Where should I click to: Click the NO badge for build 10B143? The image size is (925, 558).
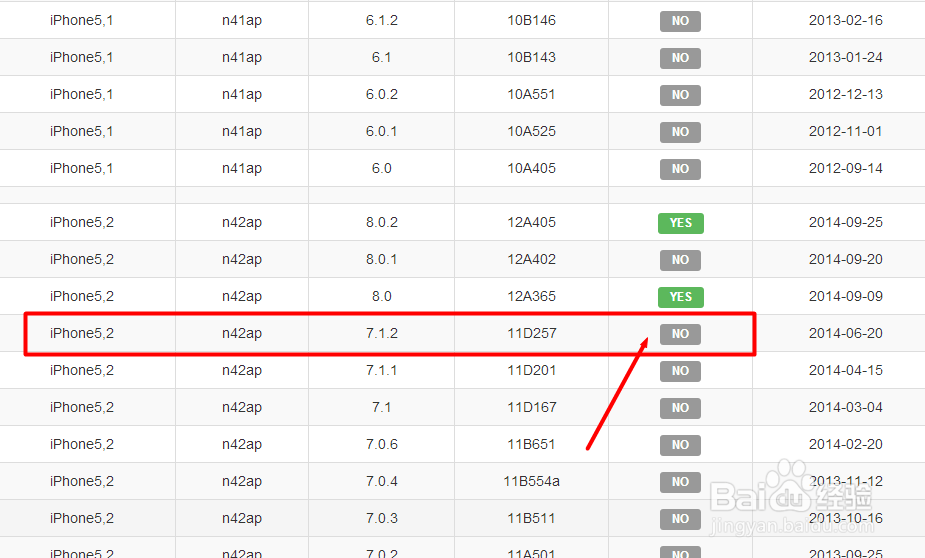pos(680,58)
